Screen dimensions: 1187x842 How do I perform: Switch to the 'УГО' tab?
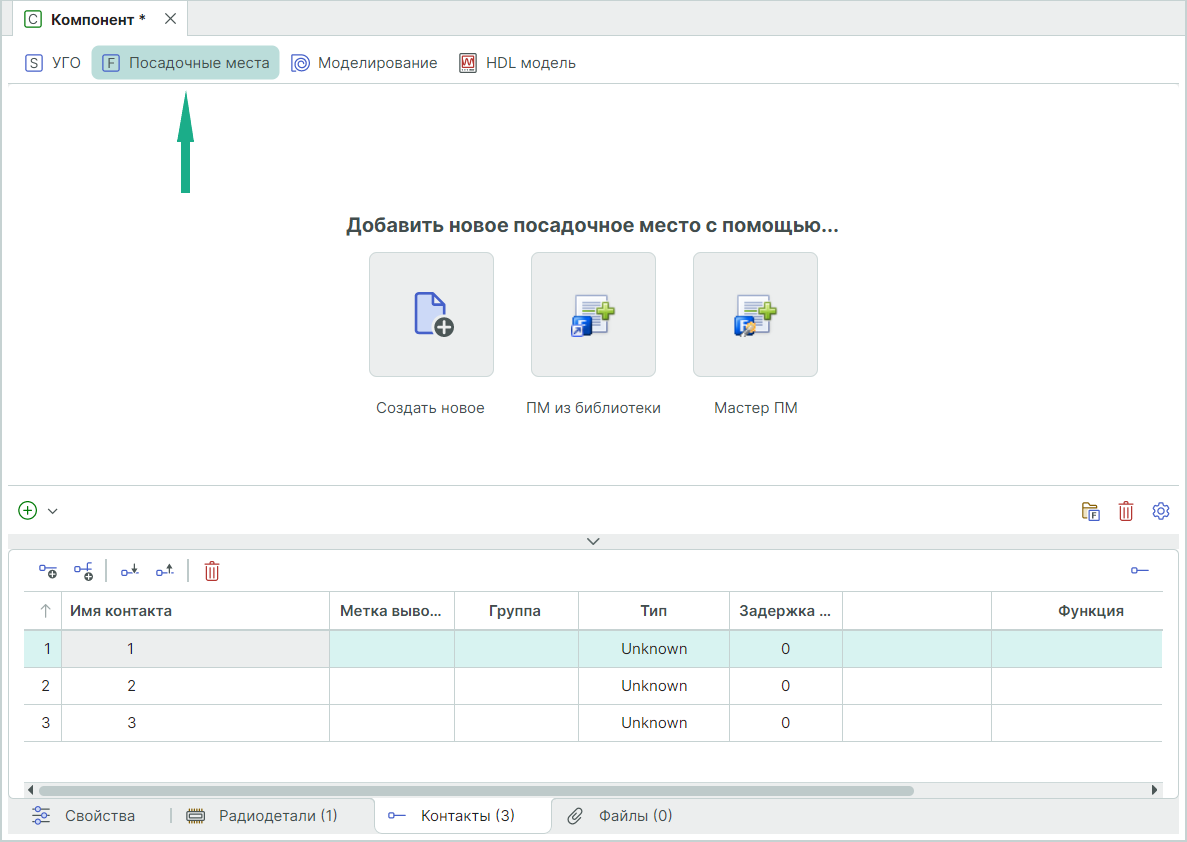point(54,63)
